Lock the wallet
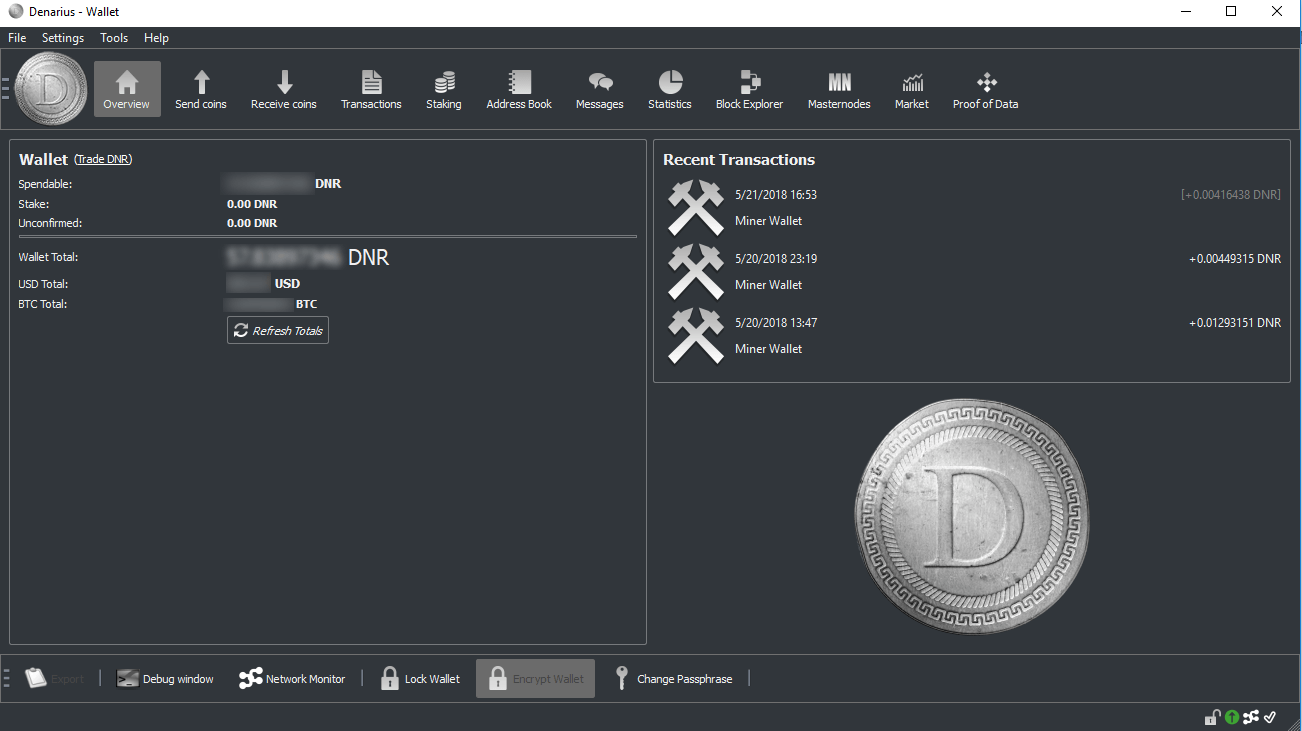The image size is (1302, 731). 419,678
